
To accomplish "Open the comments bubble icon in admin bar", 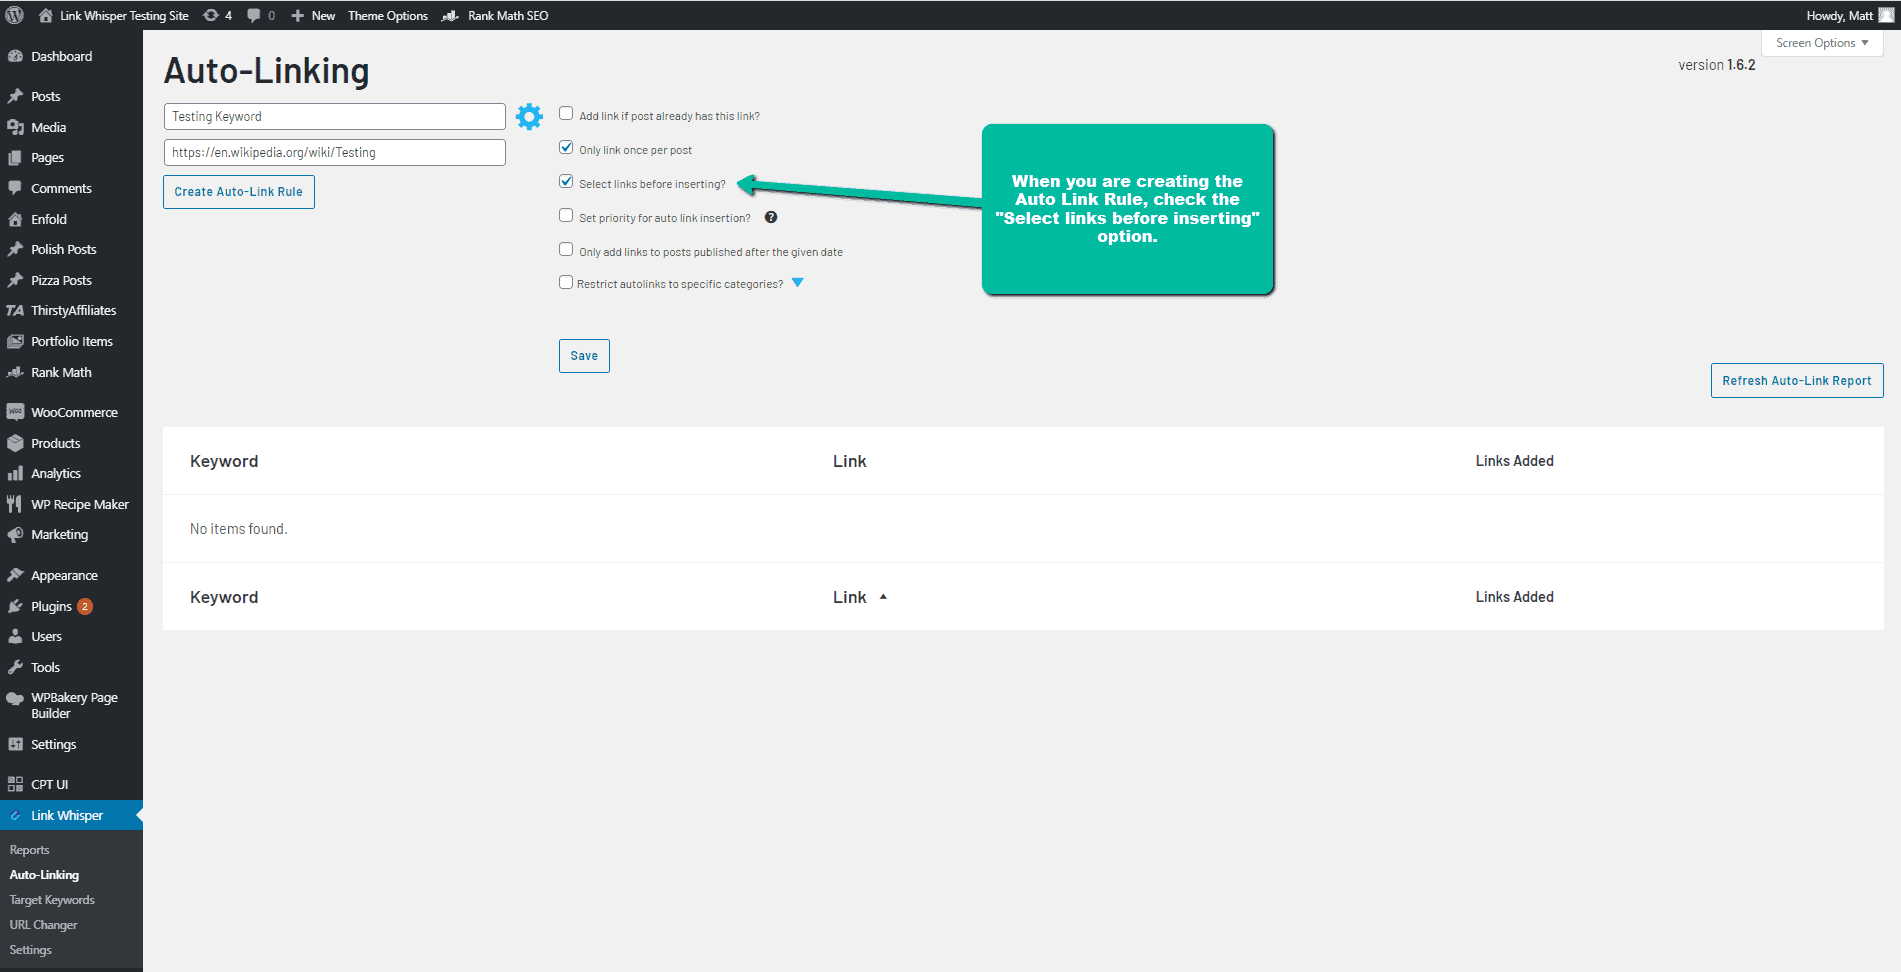I will pos(252,15).
